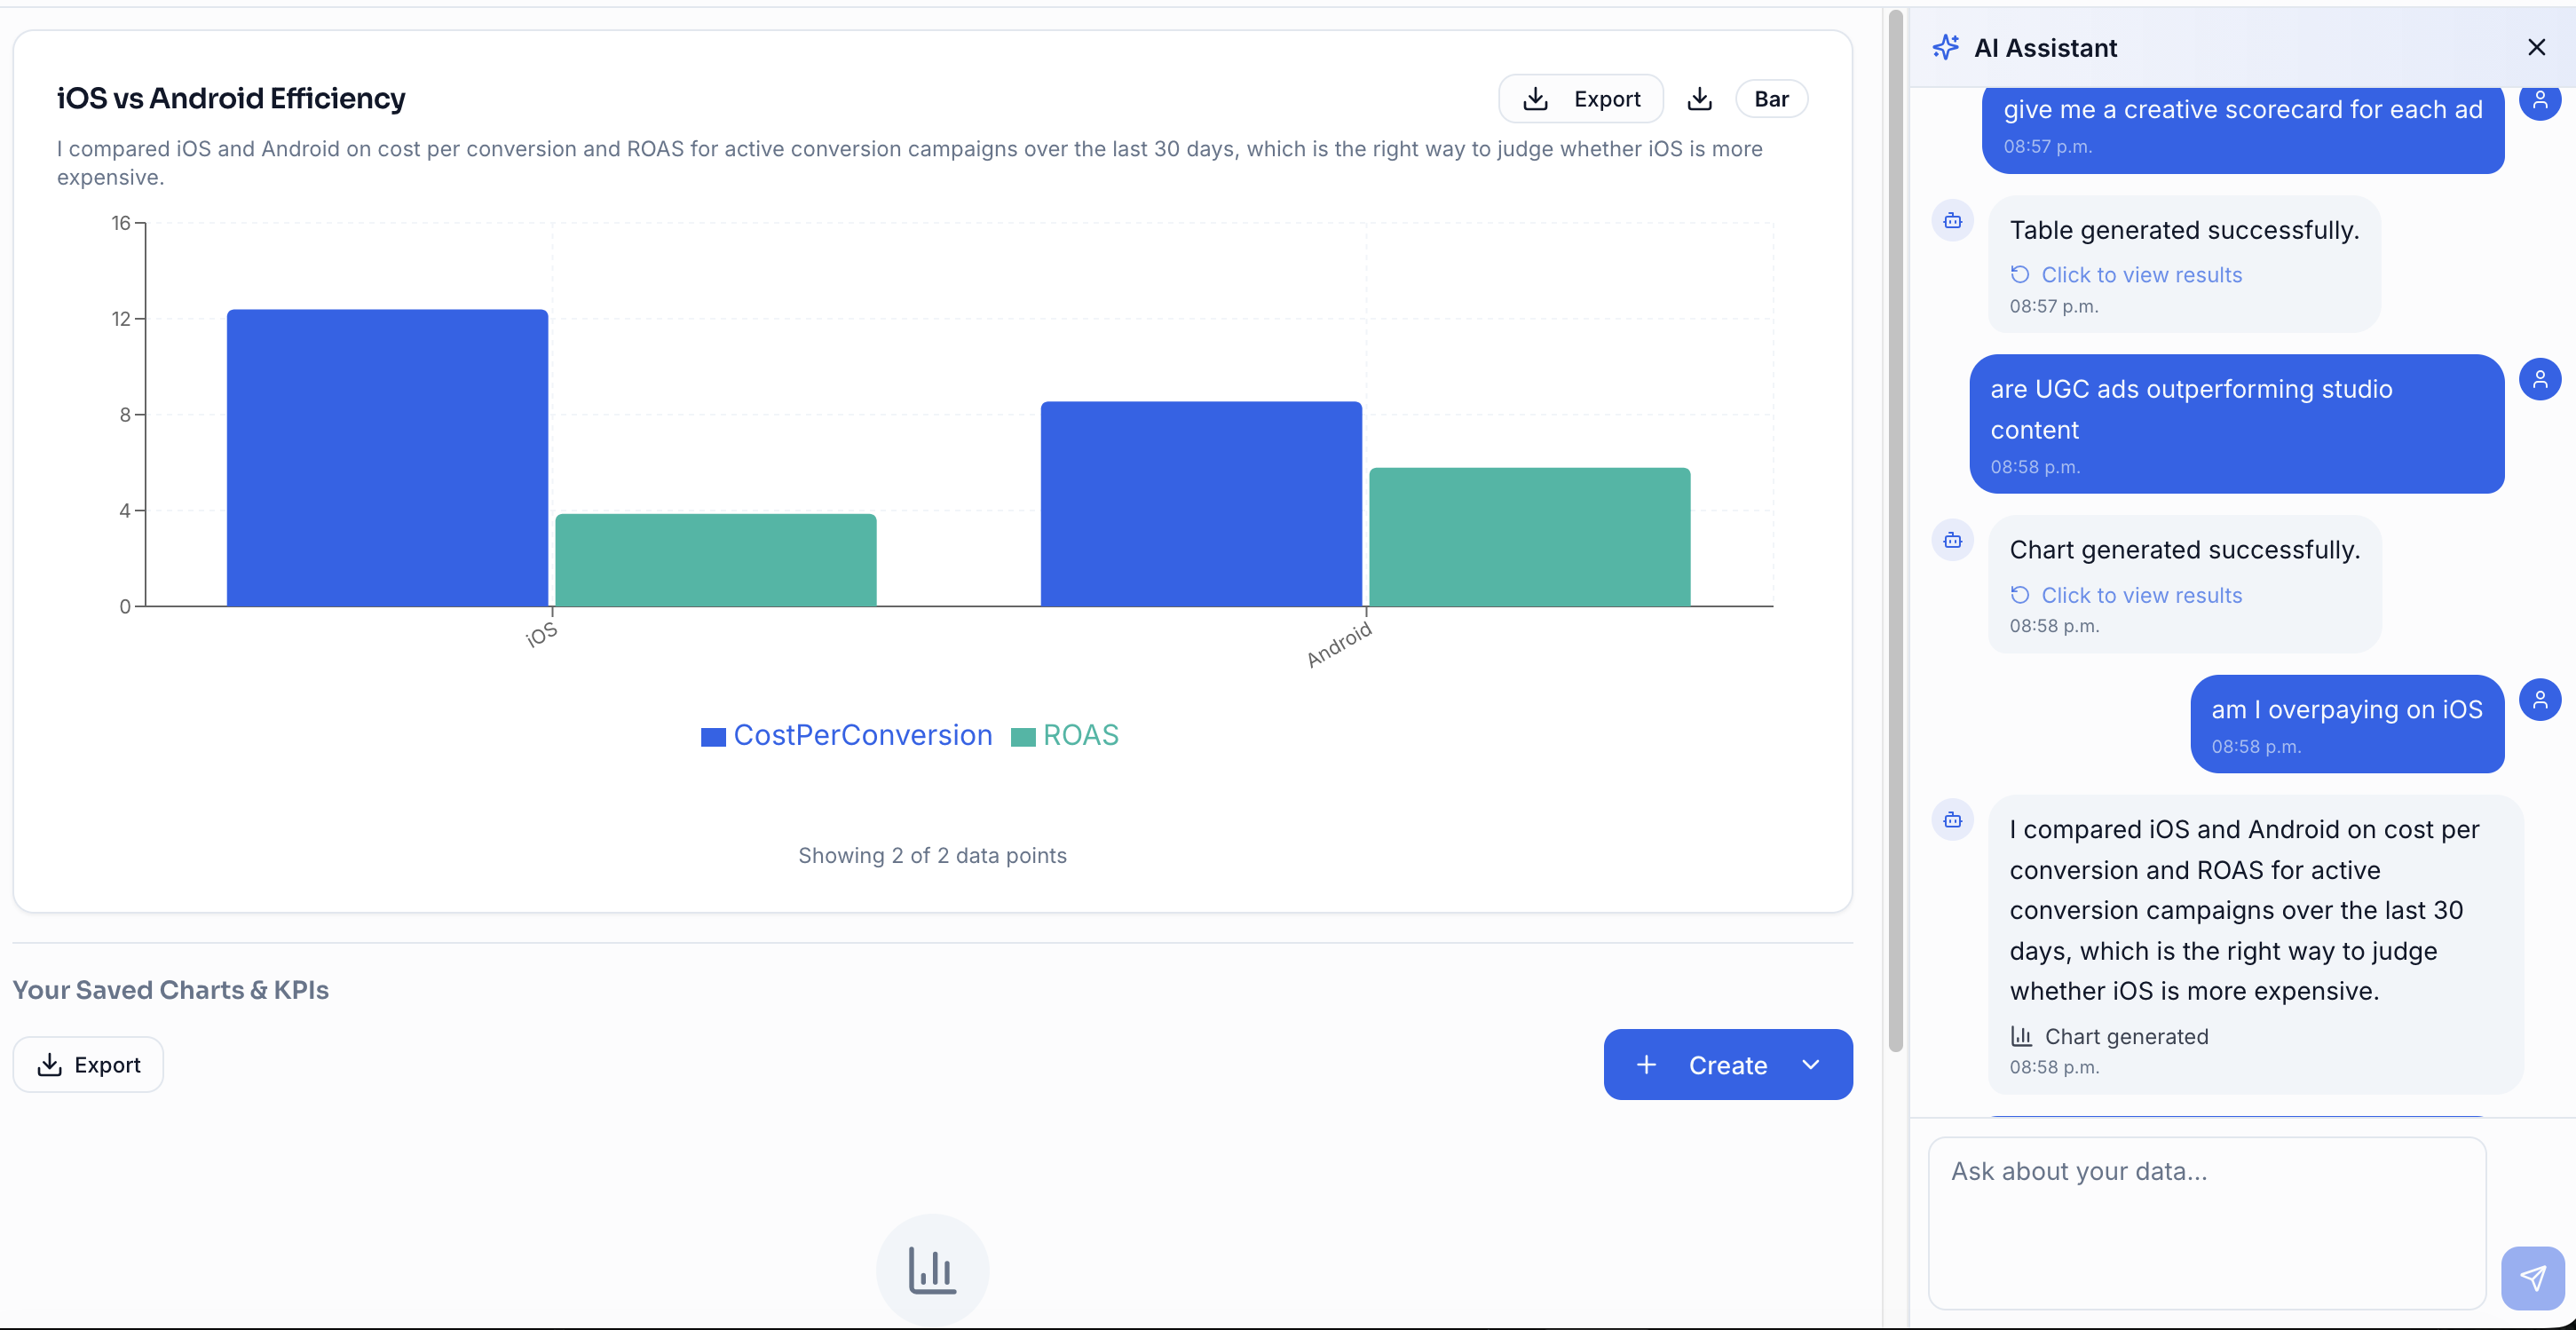Click the plus icon on the Create button
This screenshot has height=1330, width=2576.
tap(1647, 1064)
